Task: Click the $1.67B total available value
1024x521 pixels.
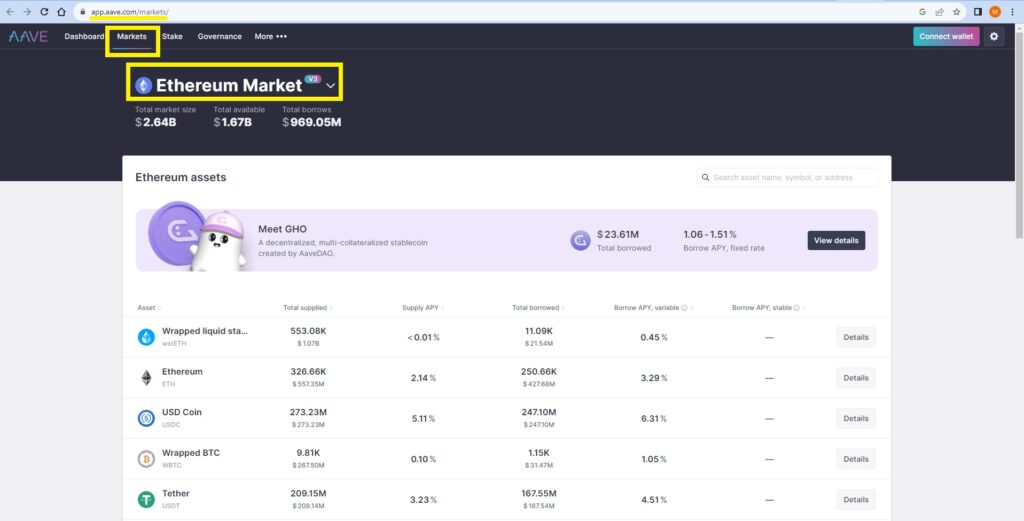Action: coord(232,122)
